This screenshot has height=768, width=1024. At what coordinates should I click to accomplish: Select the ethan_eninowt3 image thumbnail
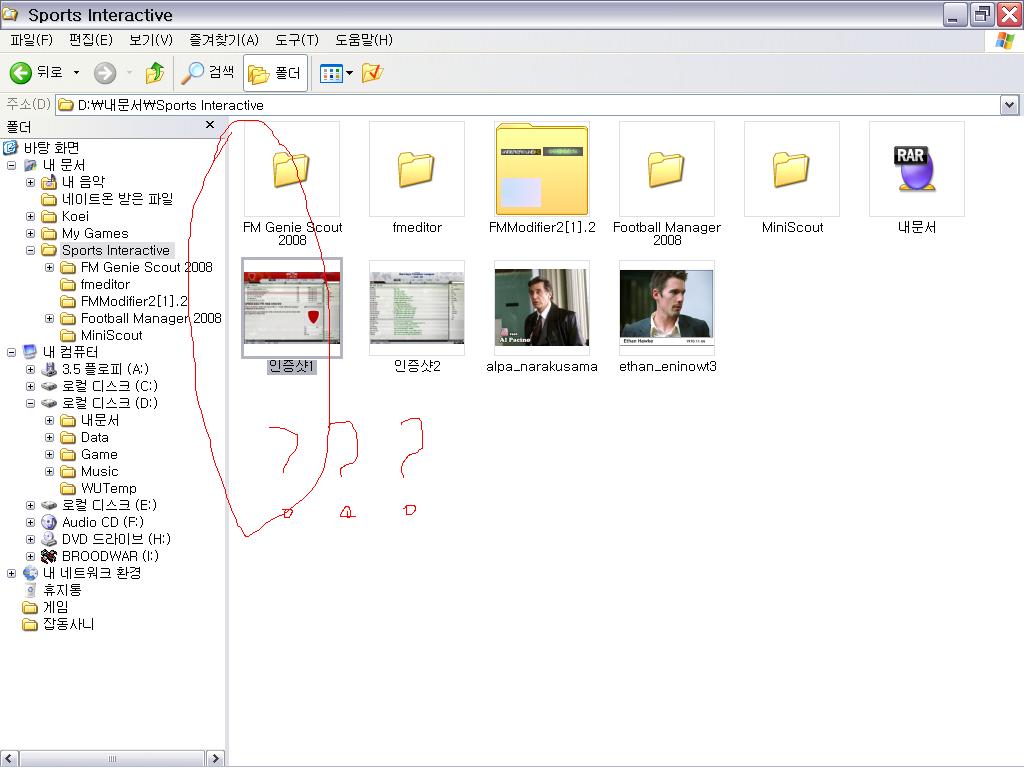[667, 308]
